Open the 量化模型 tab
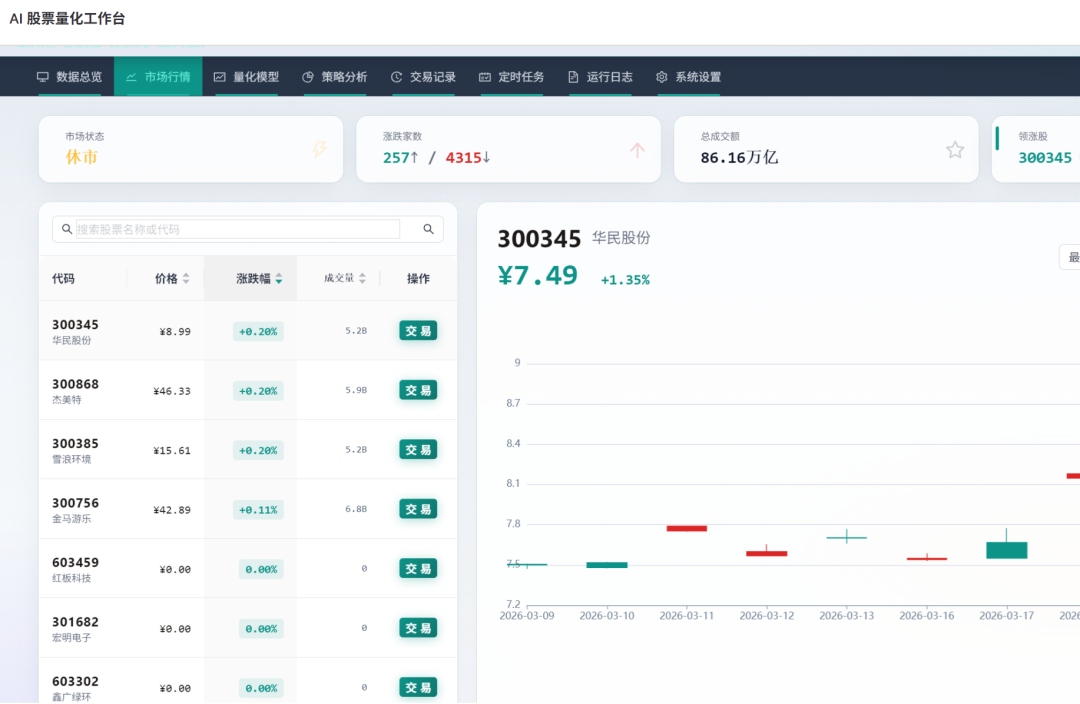This screenshot has width=1080, height=704. pos(246,76)
